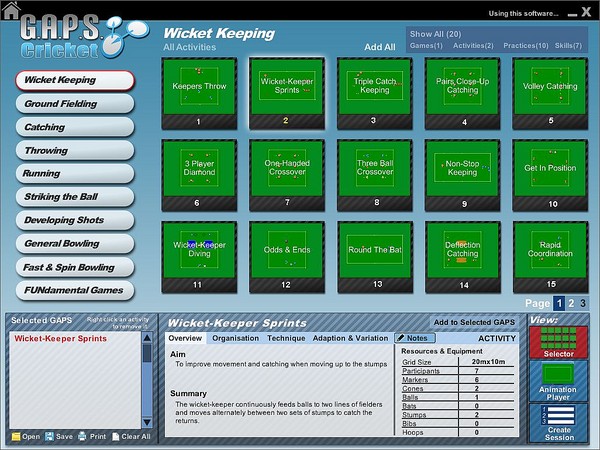Screen dimensions: 600x450
Task: Filter activities to Skills(7)
Action: pyautogui.click(x=570, y=46)
